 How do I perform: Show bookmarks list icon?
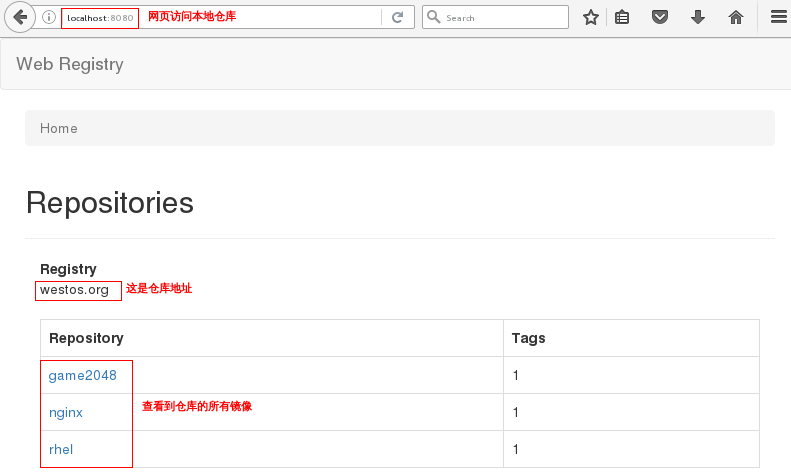(622, 18)
